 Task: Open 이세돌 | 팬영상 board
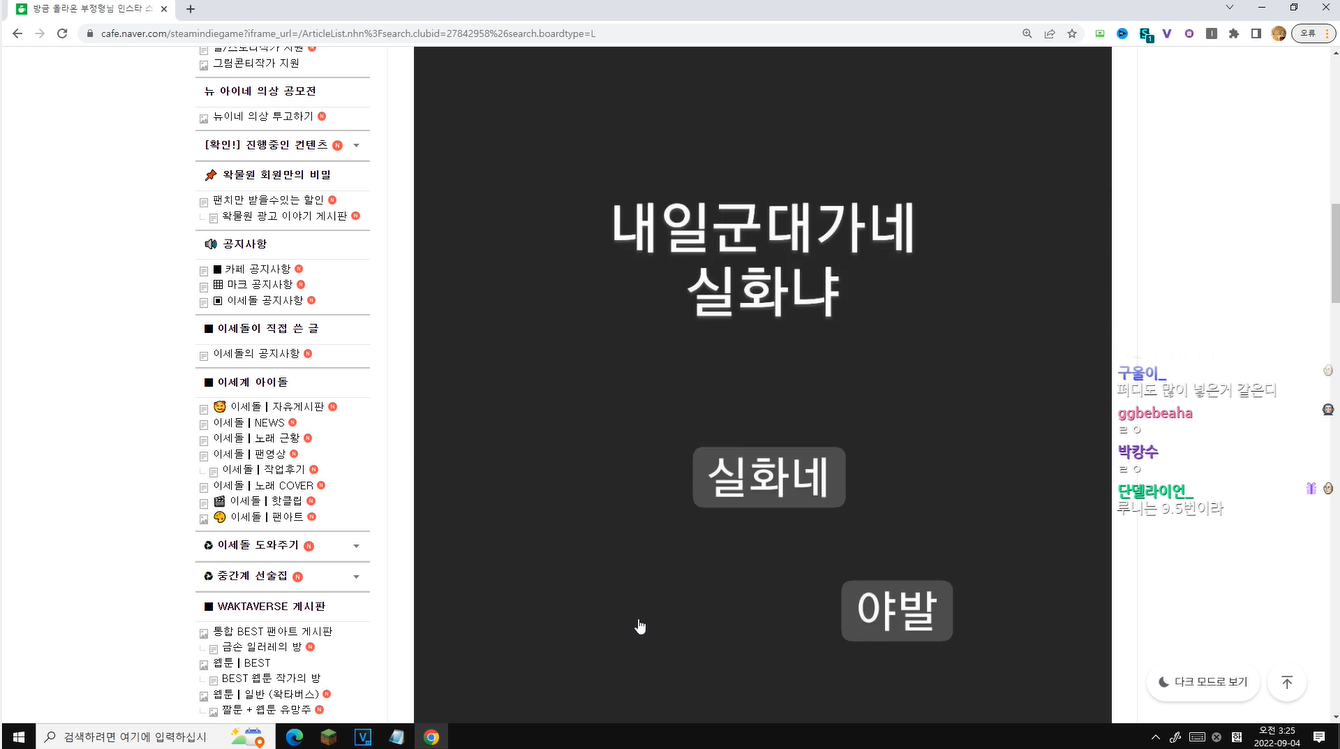(249, 454)
